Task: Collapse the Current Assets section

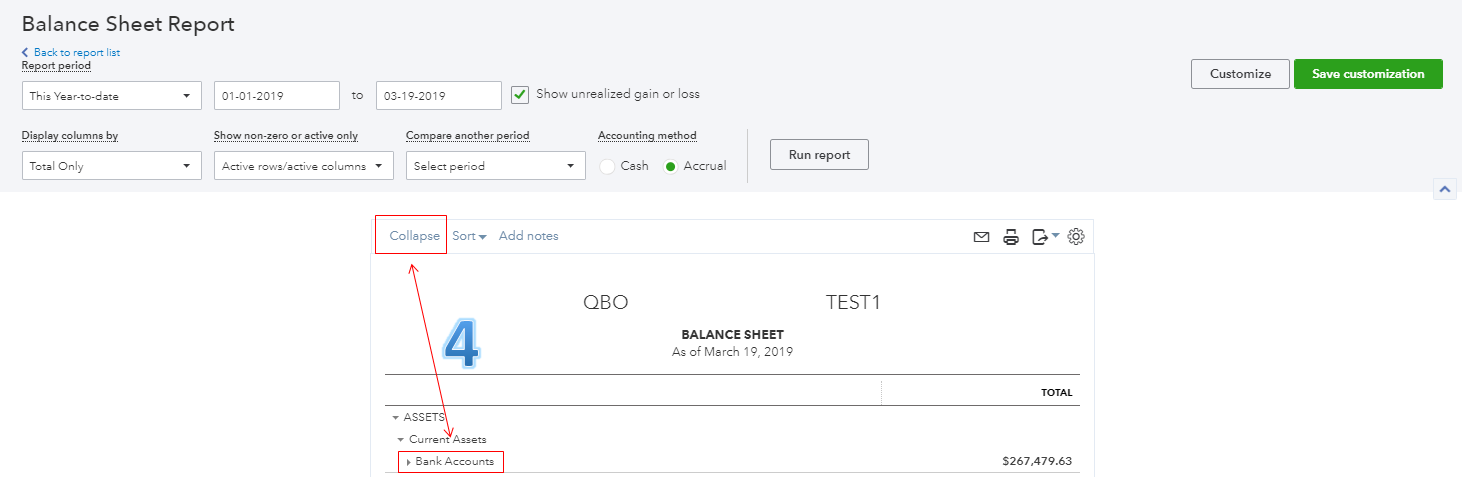Action: (x=401, y=440)
